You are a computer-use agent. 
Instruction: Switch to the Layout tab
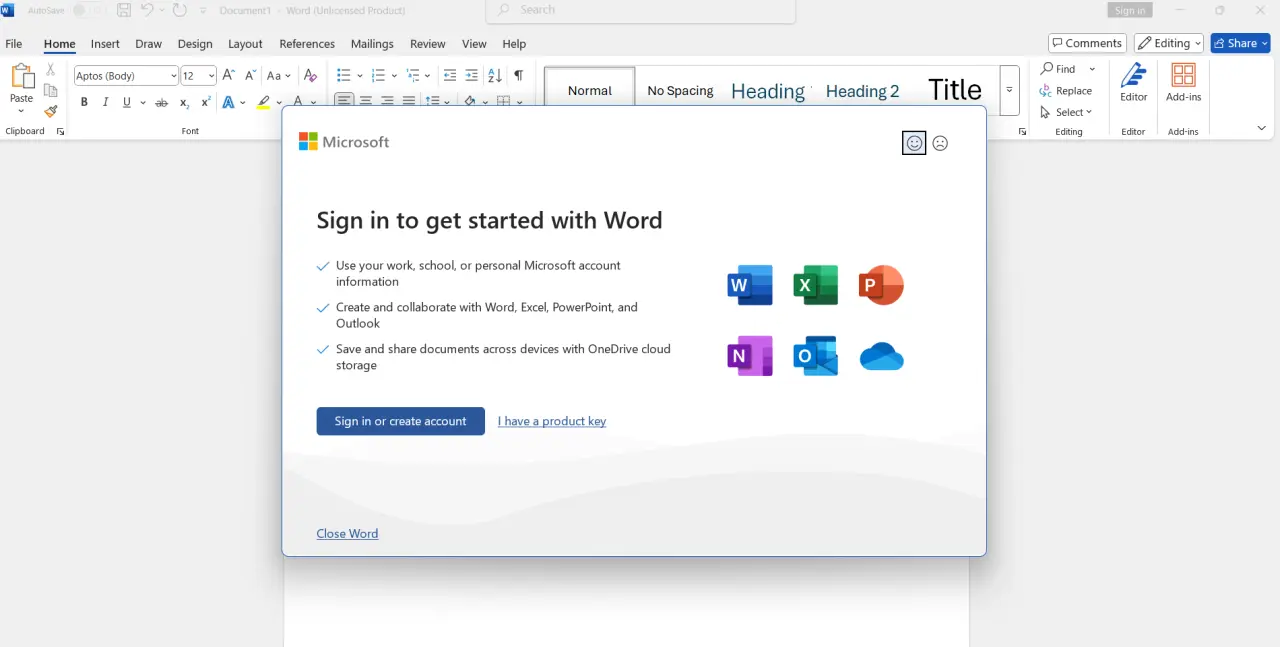[245, 44]
